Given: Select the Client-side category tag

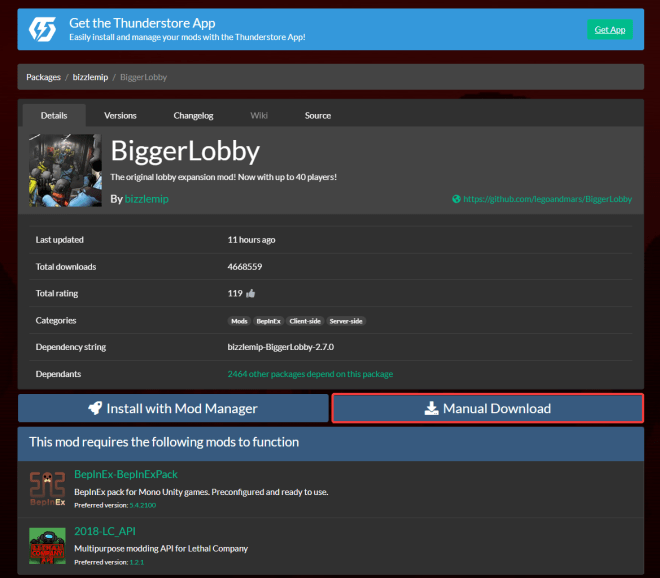Looking at the screenshot, I should (305, 321).
